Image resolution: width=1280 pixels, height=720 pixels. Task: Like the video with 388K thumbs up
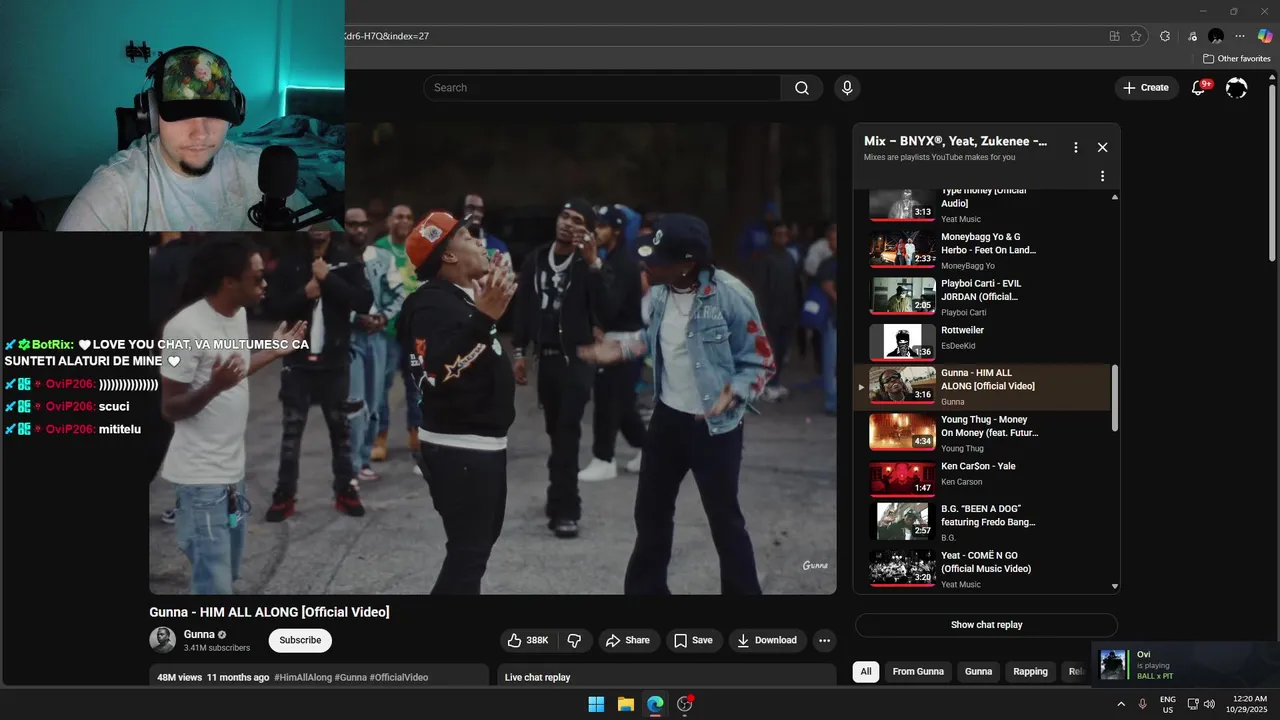pos(528,640)
